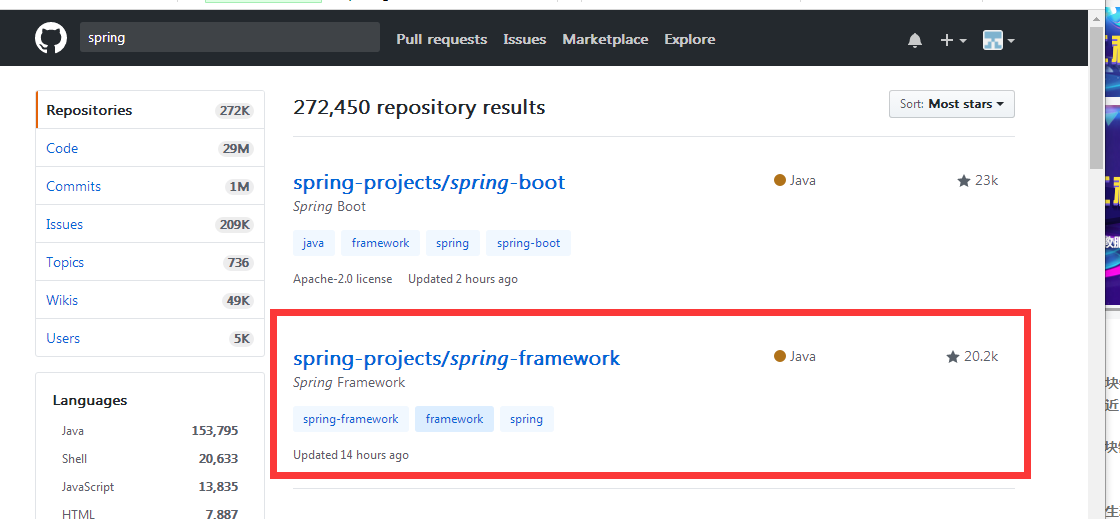
Task: Open the Sort: Most stars dropdown
Action: coord(951,104)
